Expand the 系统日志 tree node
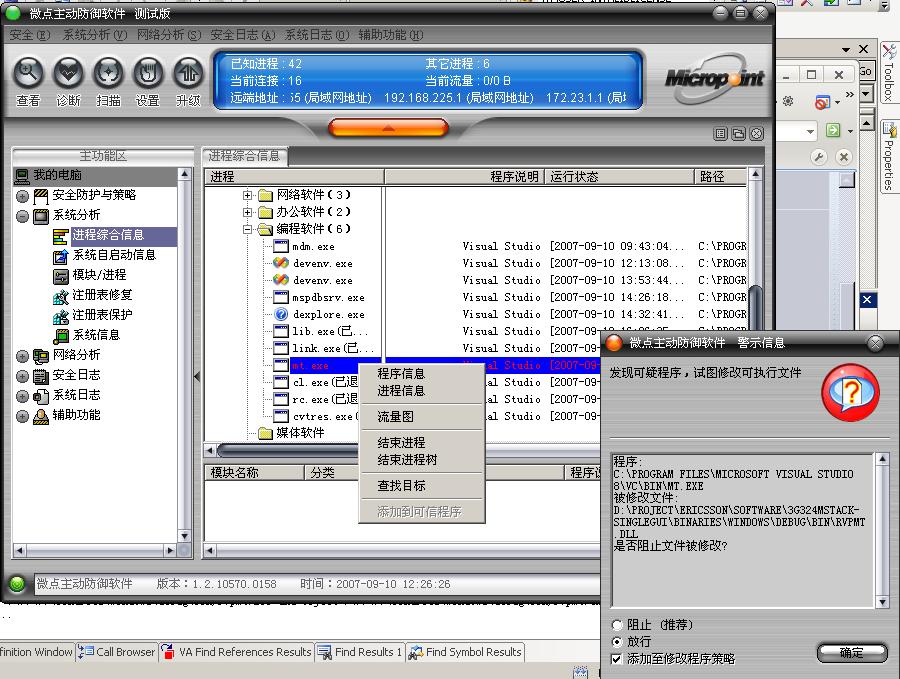 point(22,396)
